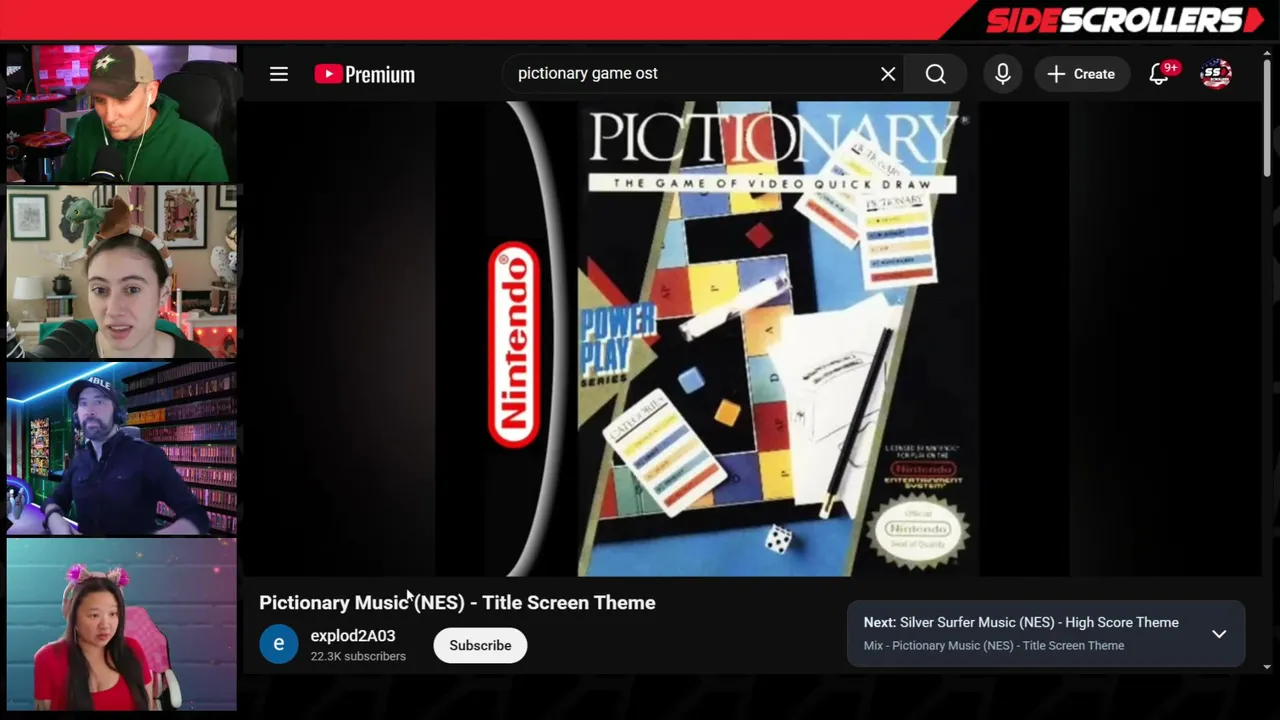Click 'Next: Silver Surfer Music (NES) - High Score Theme'
1280x720 pixels.
tap(1021, 622)
